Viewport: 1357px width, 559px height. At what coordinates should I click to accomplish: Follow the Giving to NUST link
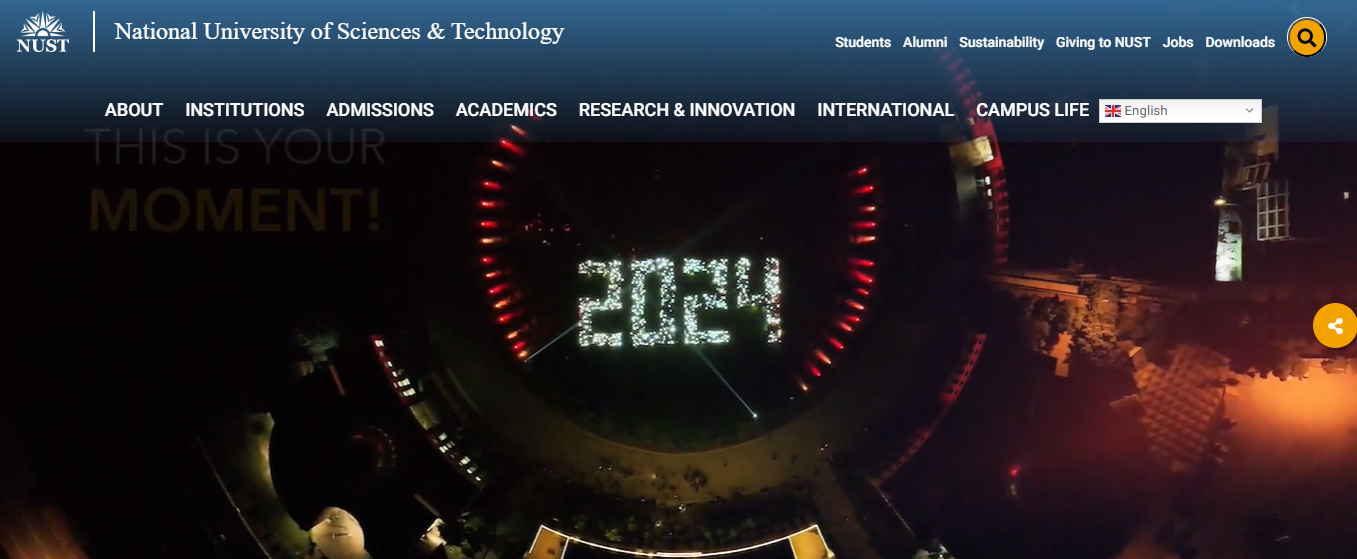tap(1103, 42)
